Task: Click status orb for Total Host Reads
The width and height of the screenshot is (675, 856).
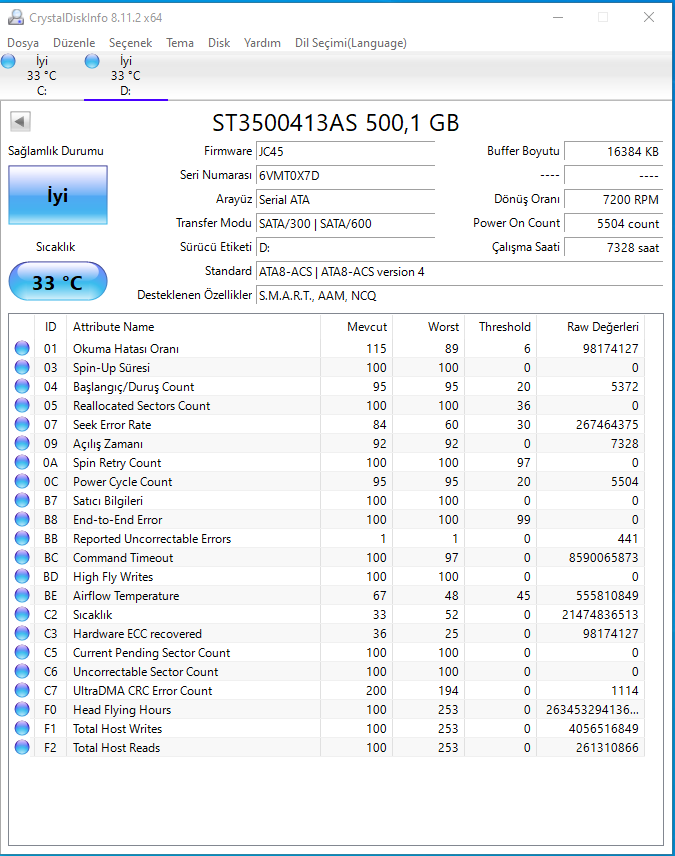Action: [22, 747]
